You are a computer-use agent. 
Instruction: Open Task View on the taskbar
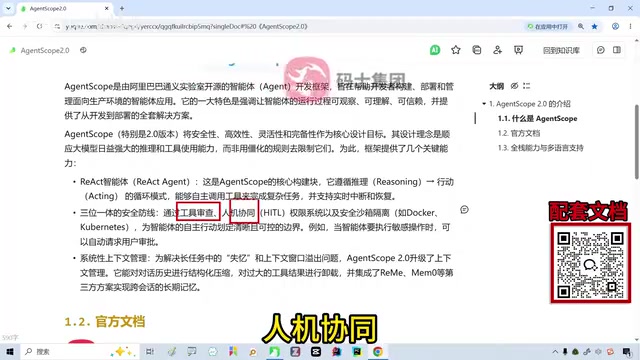[x=150, y=351]
